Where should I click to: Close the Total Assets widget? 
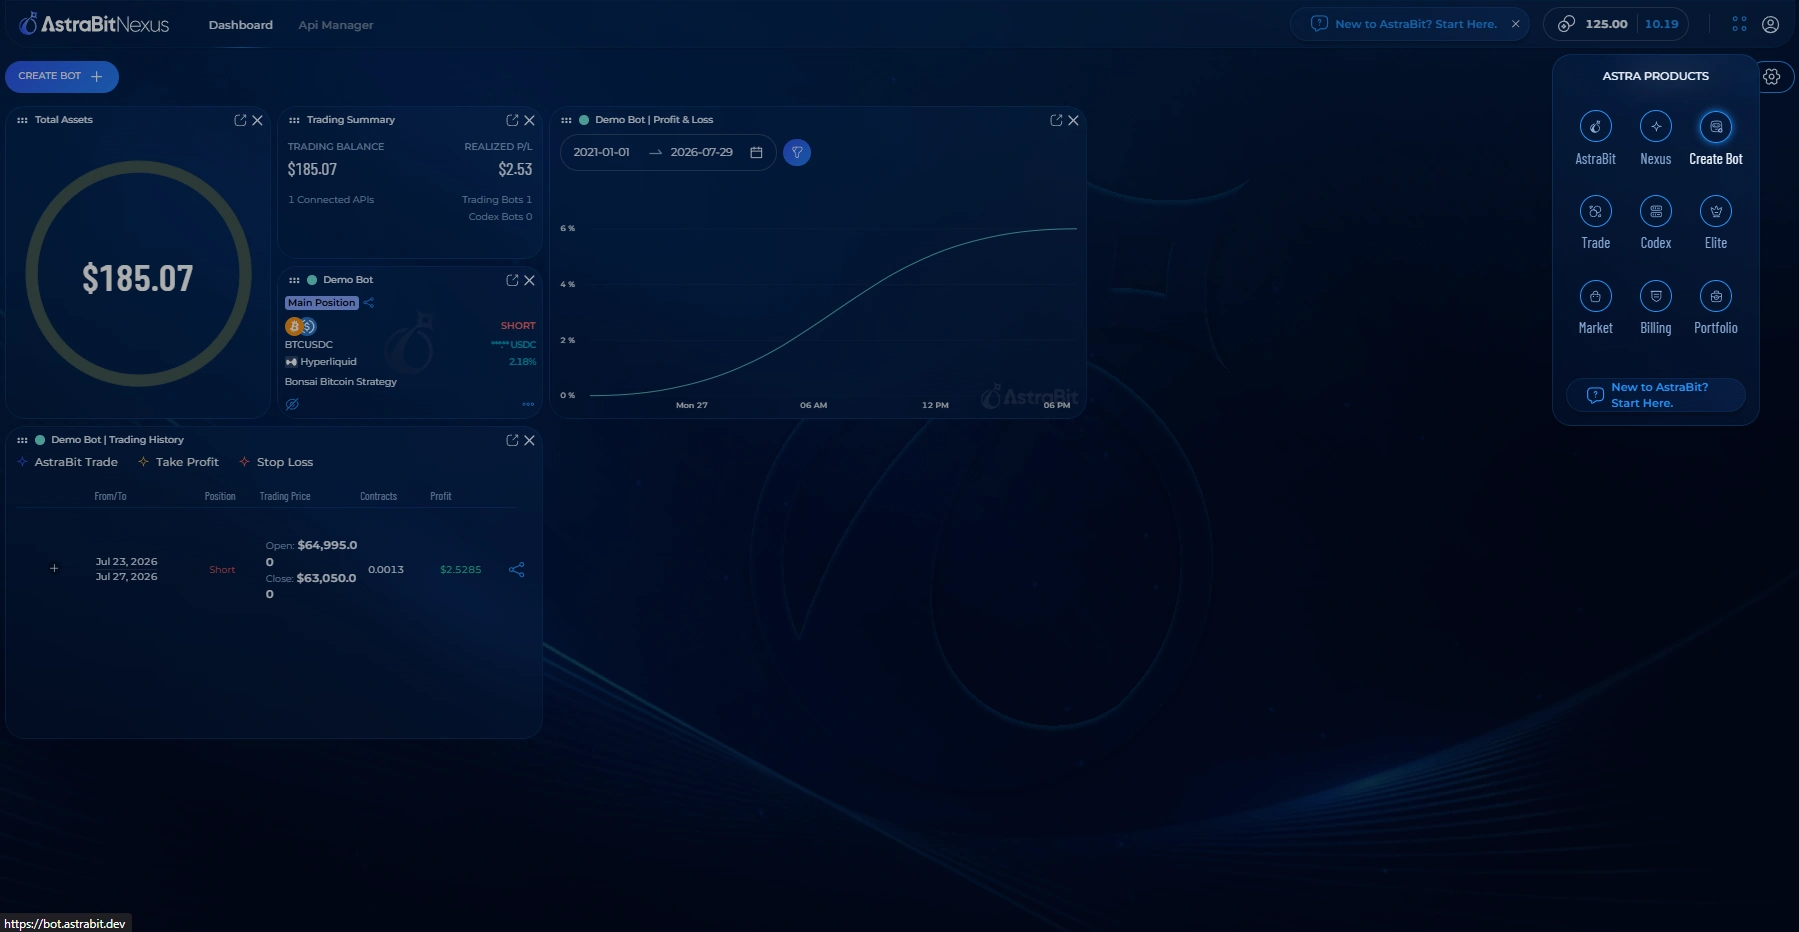pyautogui.click(x=257, y=120)
